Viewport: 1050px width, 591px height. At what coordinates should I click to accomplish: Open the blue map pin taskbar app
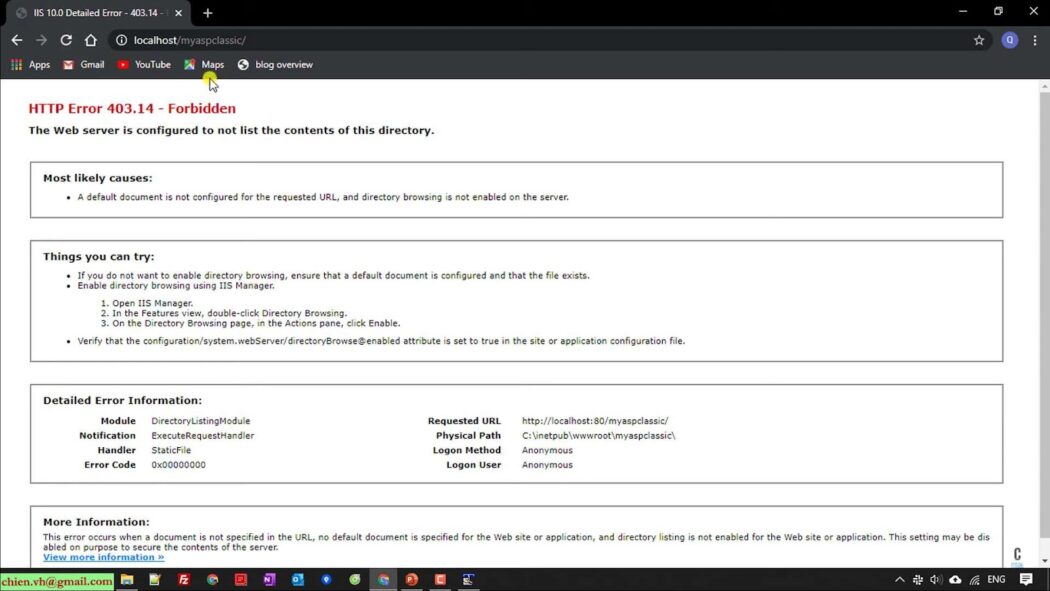click(326, 580)
